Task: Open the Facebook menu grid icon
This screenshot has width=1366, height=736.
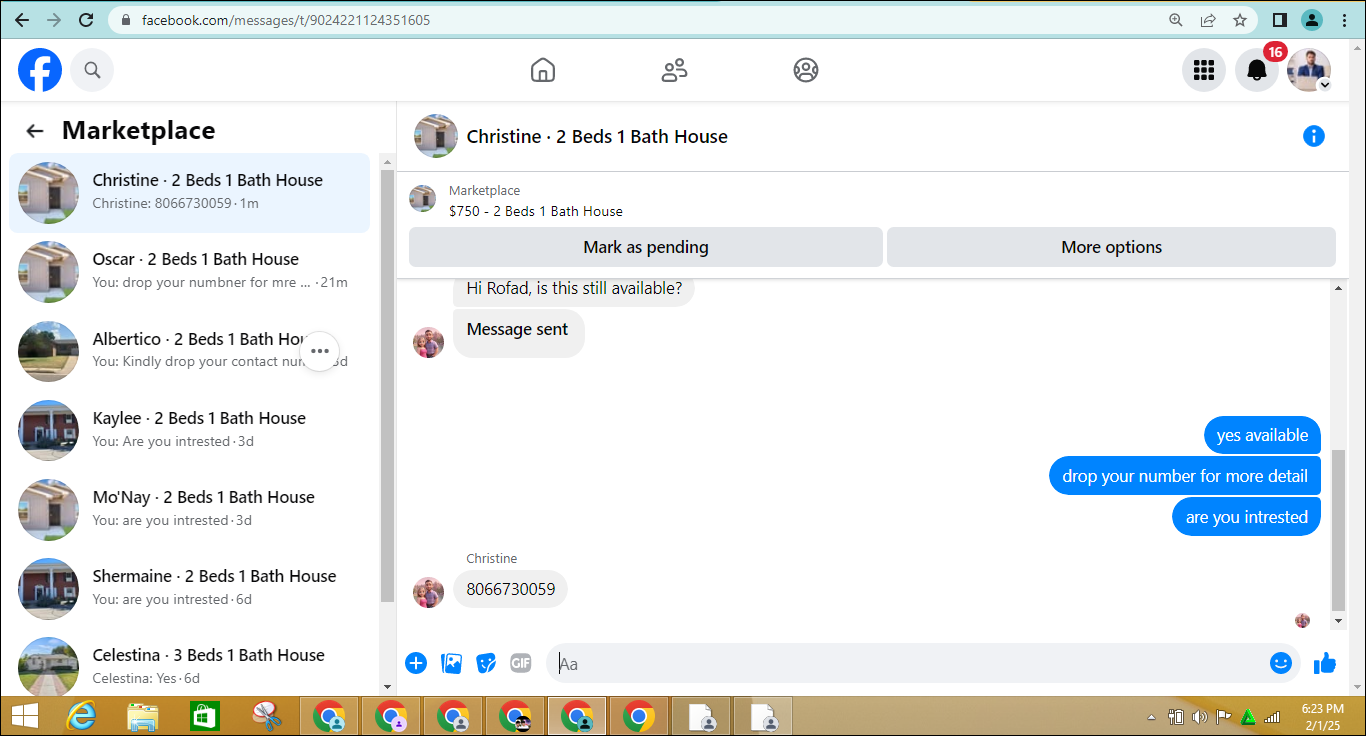Action: pyautogui.click(x=1204, y=70)
